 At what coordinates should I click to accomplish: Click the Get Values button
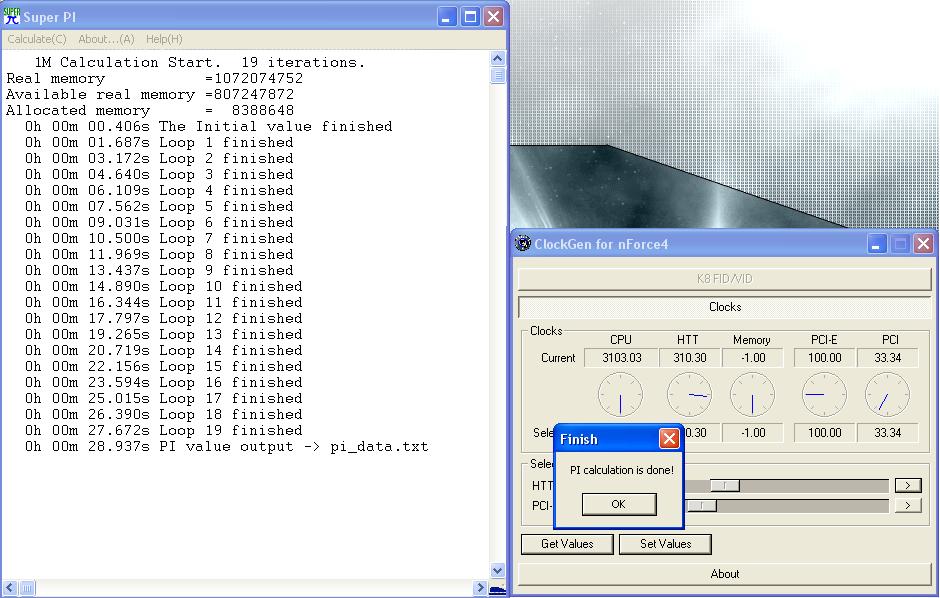click(567, 543)
